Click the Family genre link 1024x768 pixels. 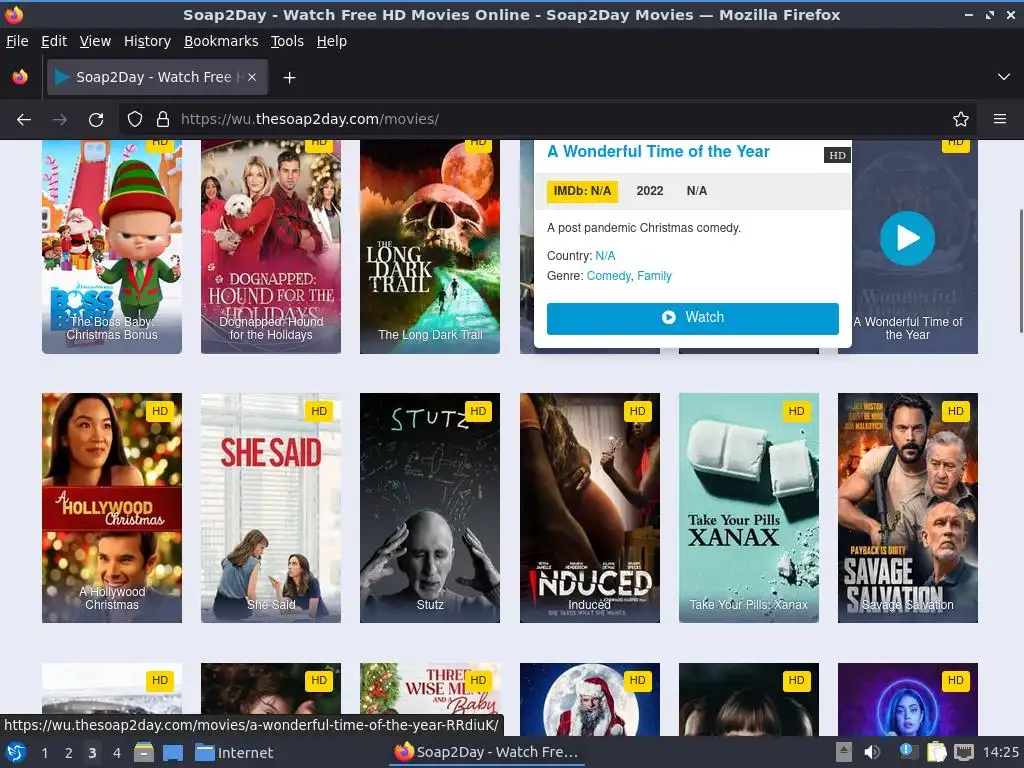coord(654,276)
